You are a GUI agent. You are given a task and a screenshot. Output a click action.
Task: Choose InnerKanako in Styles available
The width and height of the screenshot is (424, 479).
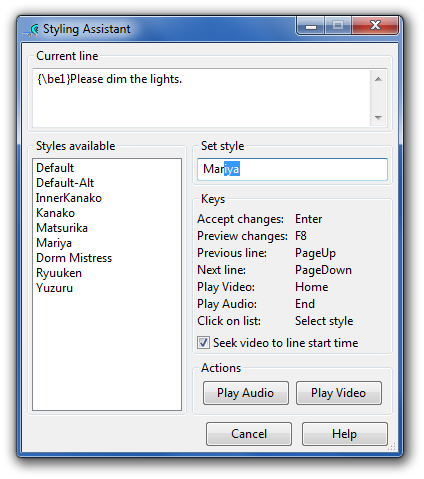click(69, 198)
